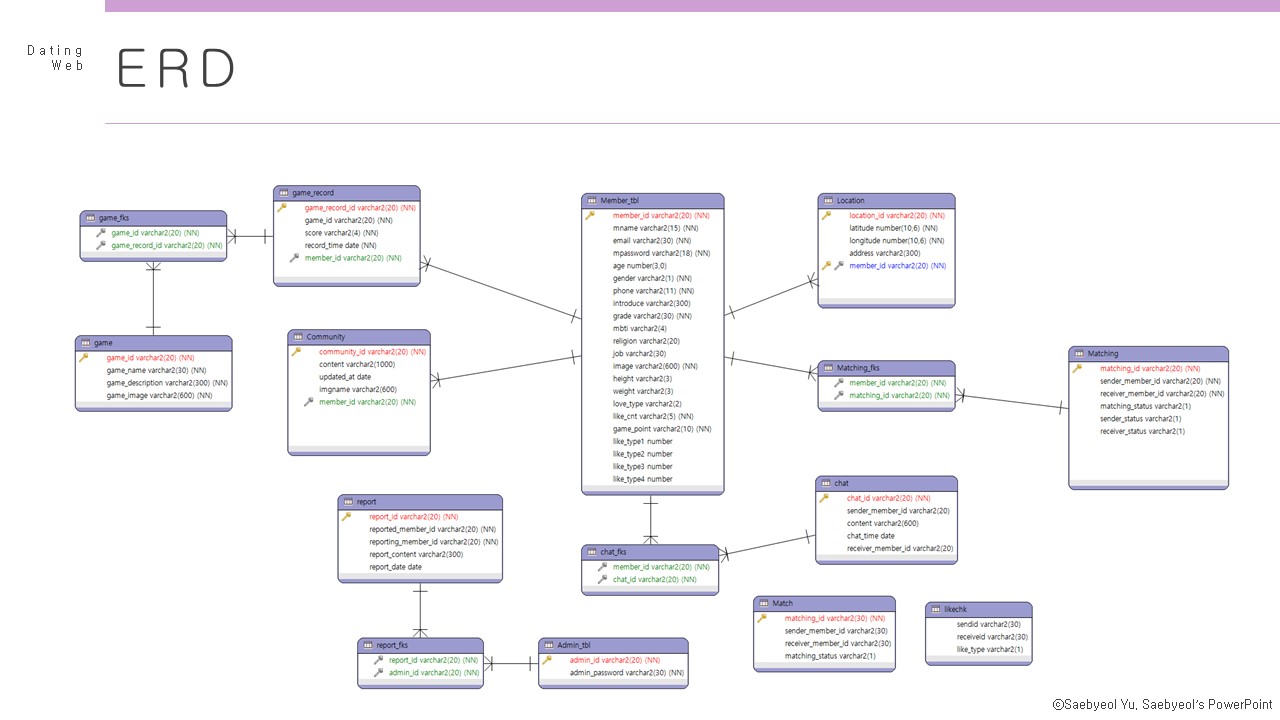Screen dimensions: 1280x720
Task: Select 'chat_time date' in chat table
Action: click(871, 536)
